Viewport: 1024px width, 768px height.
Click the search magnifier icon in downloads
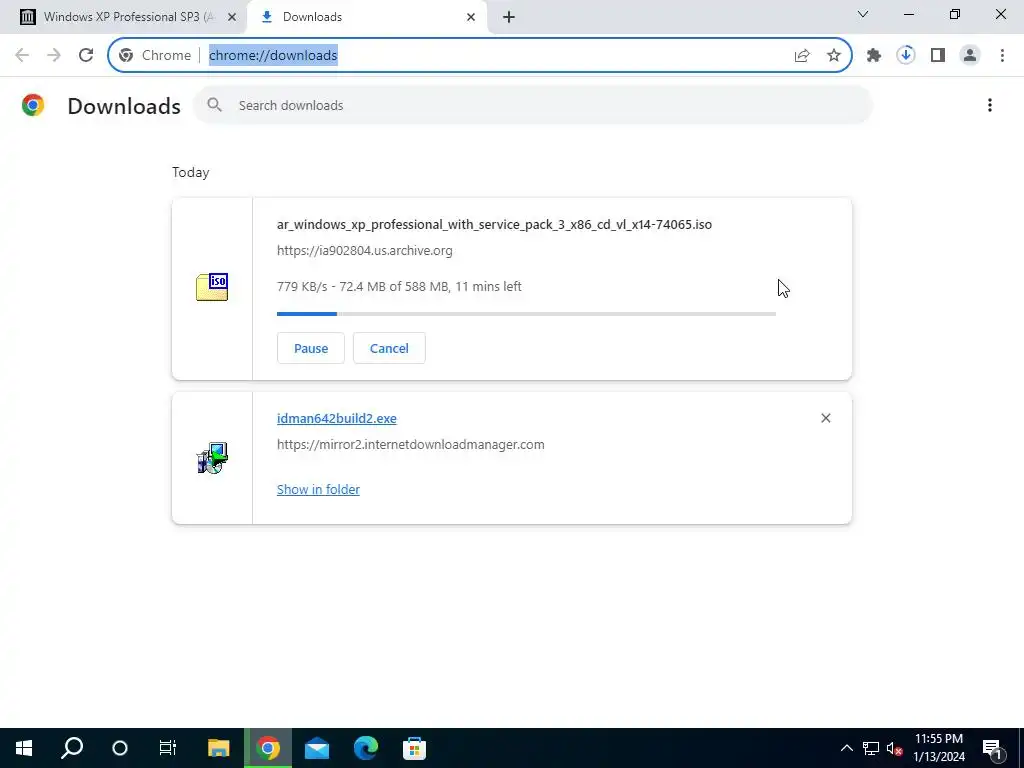pyautogui.click(x=215, y=104)
